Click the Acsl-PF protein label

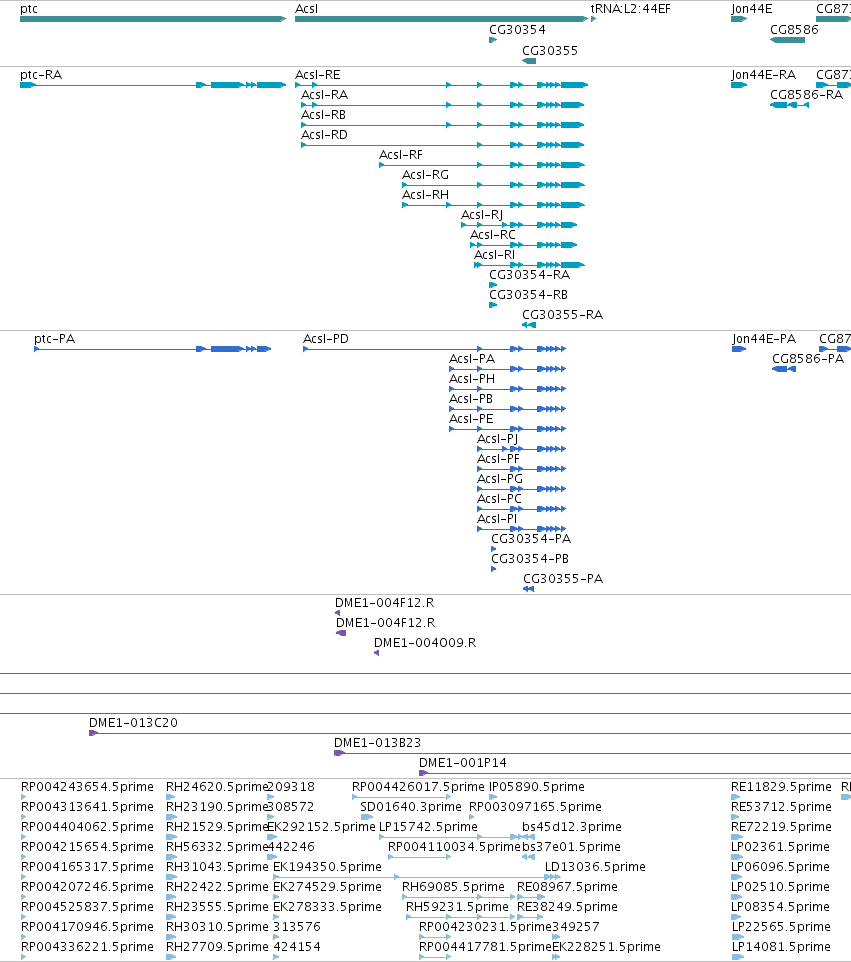click(x=498, y=459)
